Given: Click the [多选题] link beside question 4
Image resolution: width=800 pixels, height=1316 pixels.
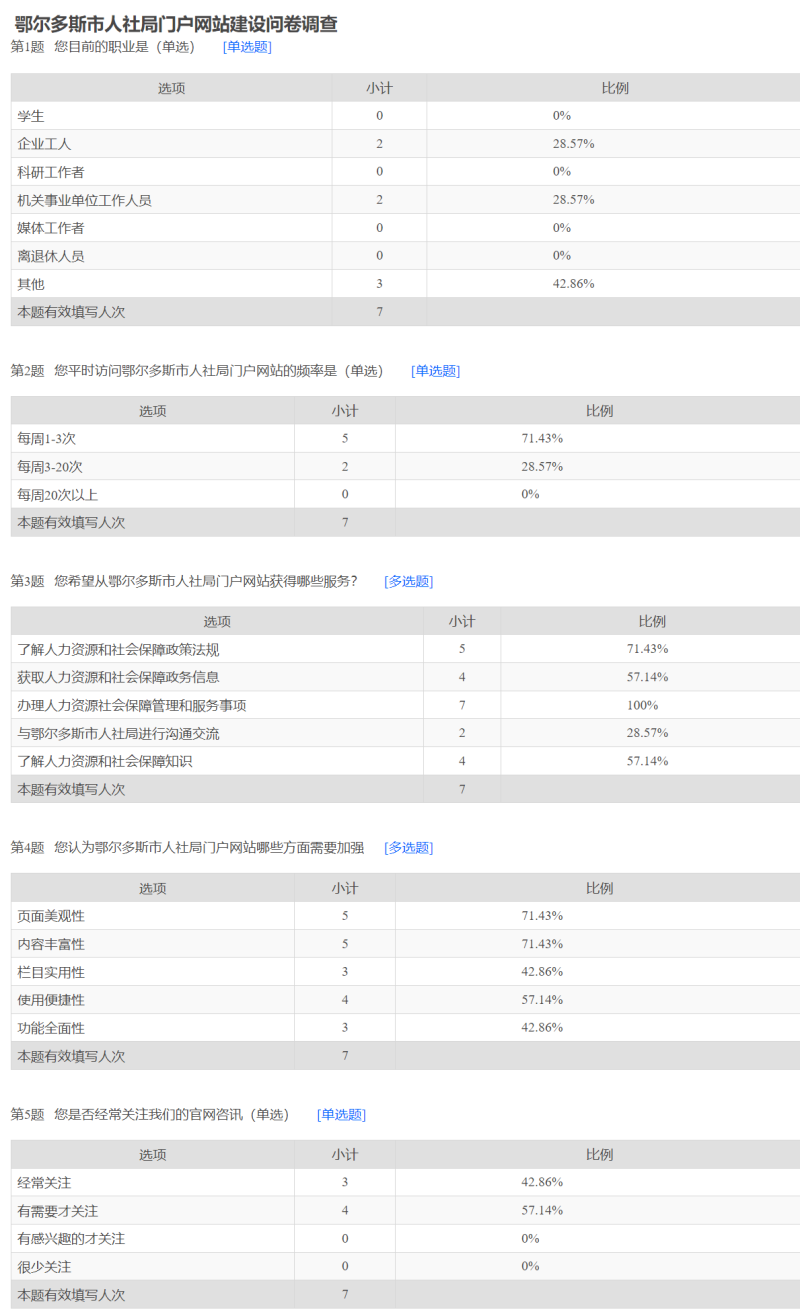Looking at the screenshot, I should (408, 848).
